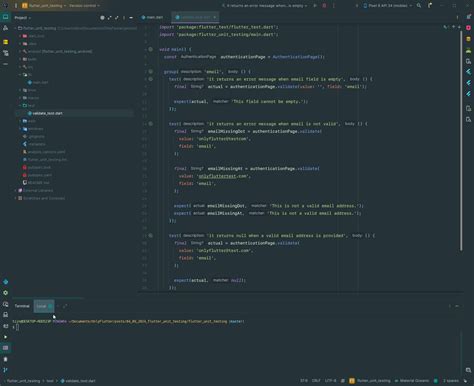Switch to the main.dart tab
This screenshot has width=474, height=386.
pyautogui.click(x=152, y=17)
